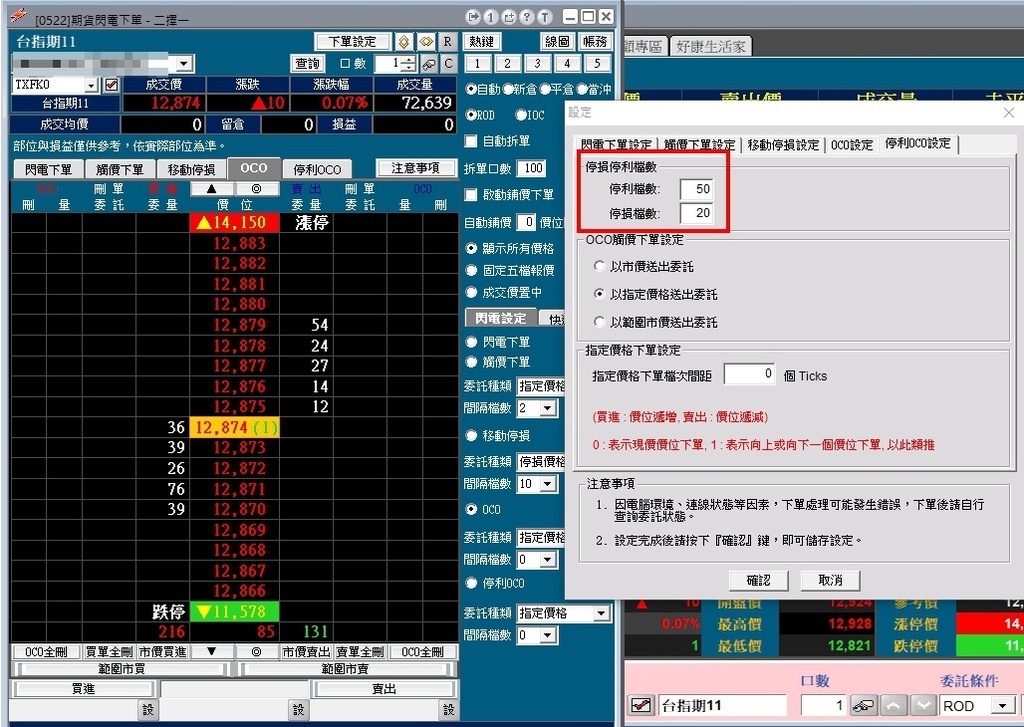Click the middle 設 button at bottom
Viewport: 1024px width, 727px height.
298,709
